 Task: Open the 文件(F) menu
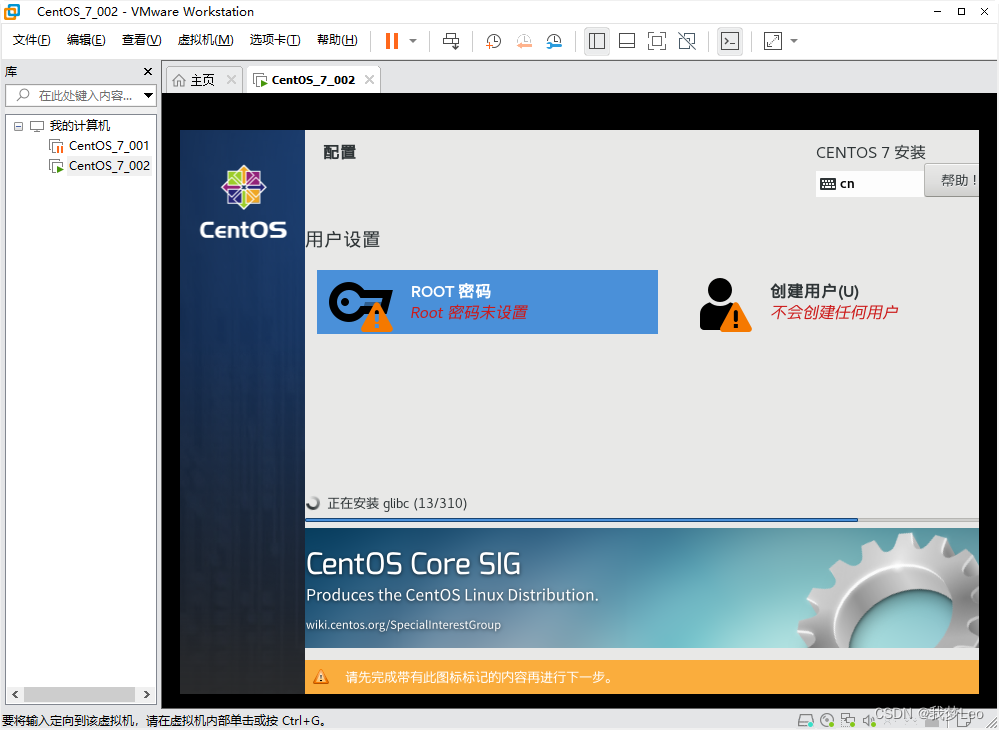(31, 40)
